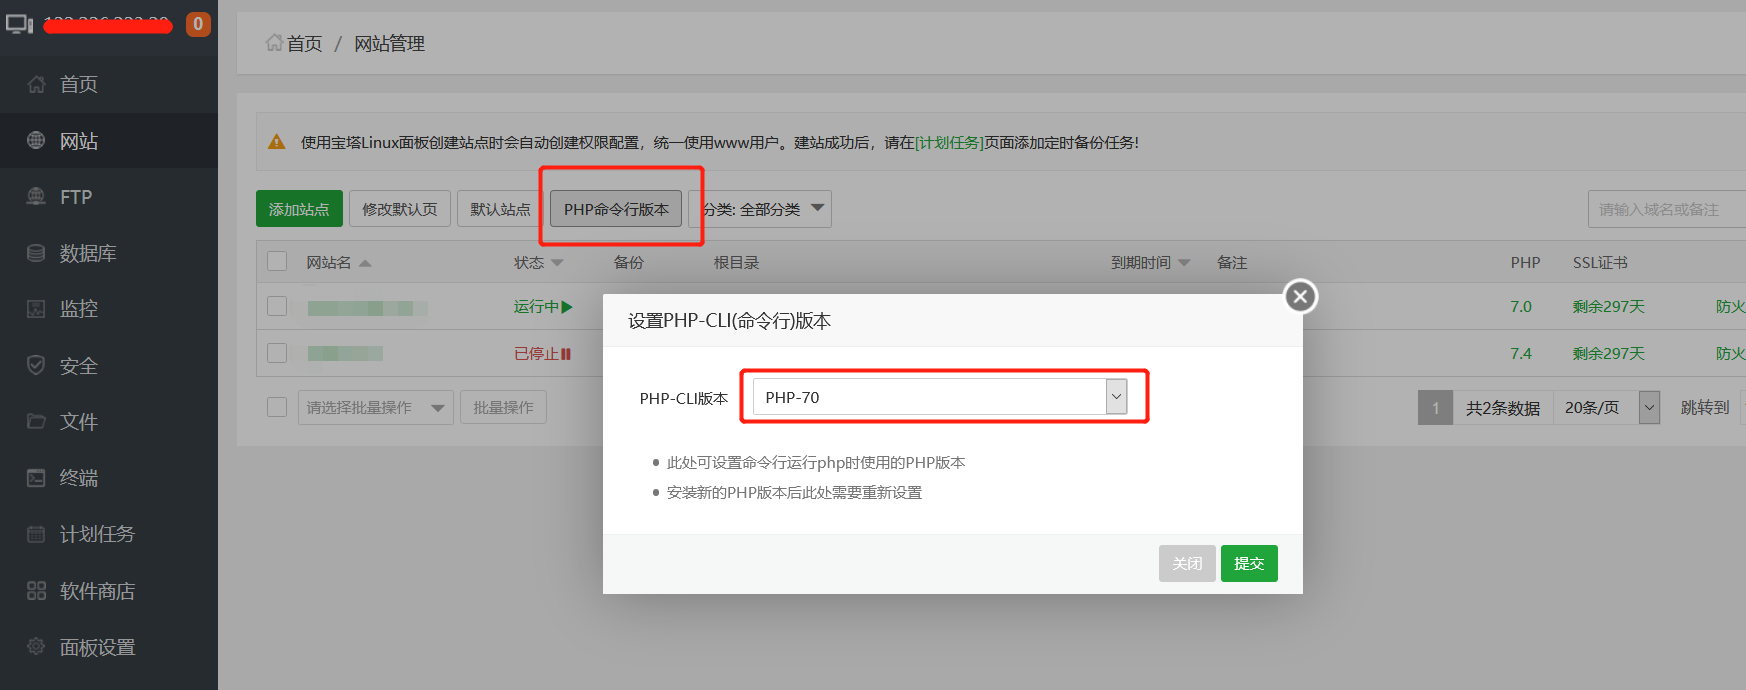1746x690 pixels.
Task: Open the 20条/页 page size dropdown
Action: click(1607, 407)
